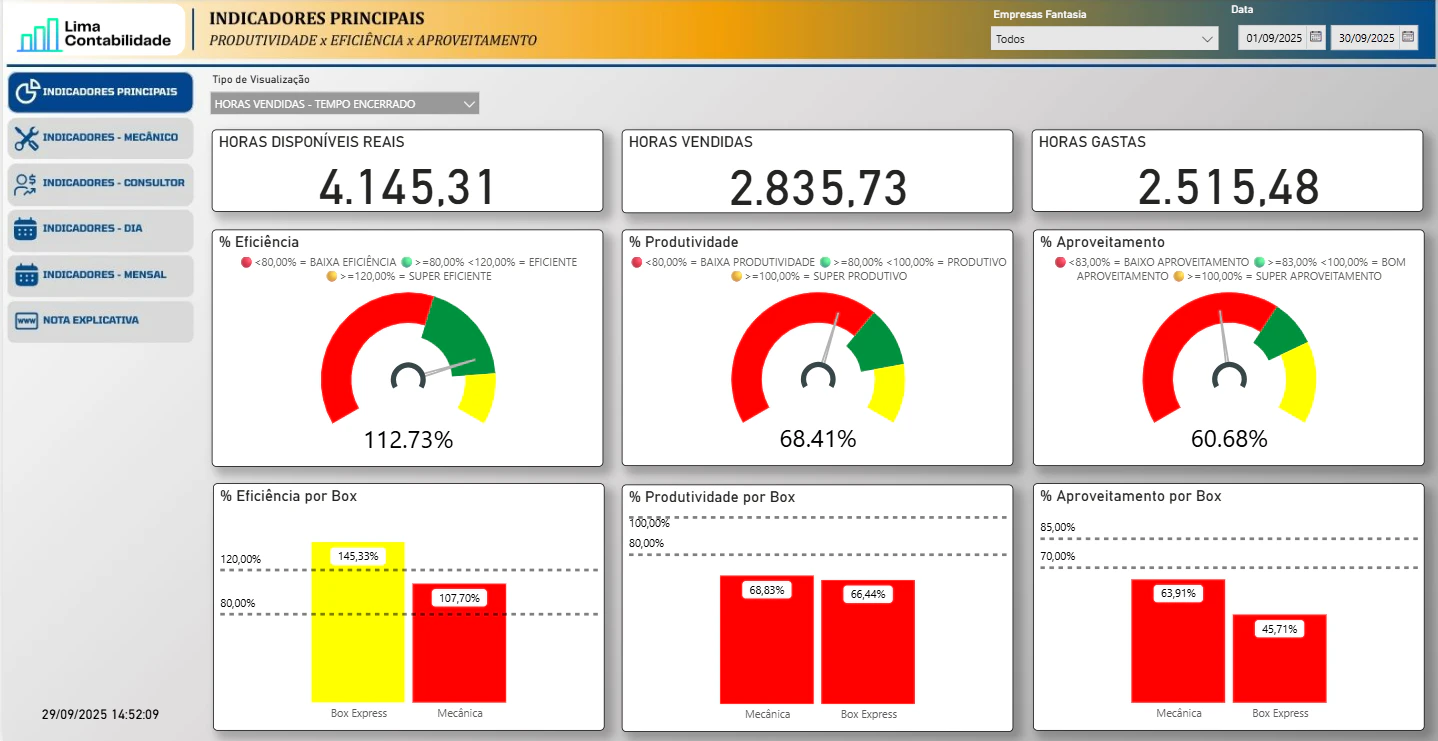Click the Horas Disponíveis Reais value 4.145,31
The width and height of the screenshot is (1438, 741).
[408, 188]
